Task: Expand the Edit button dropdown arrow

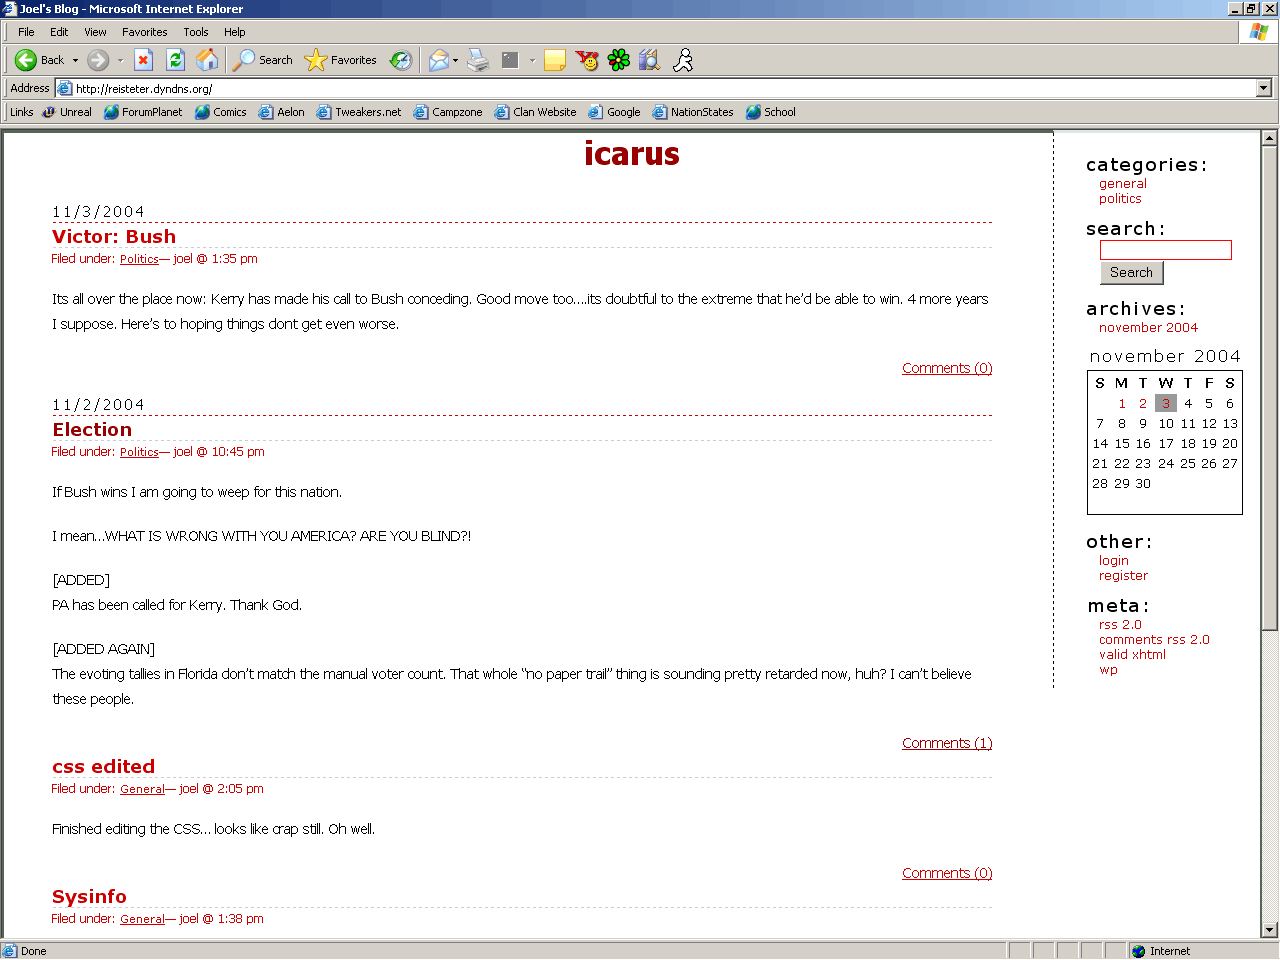Action: click(x=532, y=60)
